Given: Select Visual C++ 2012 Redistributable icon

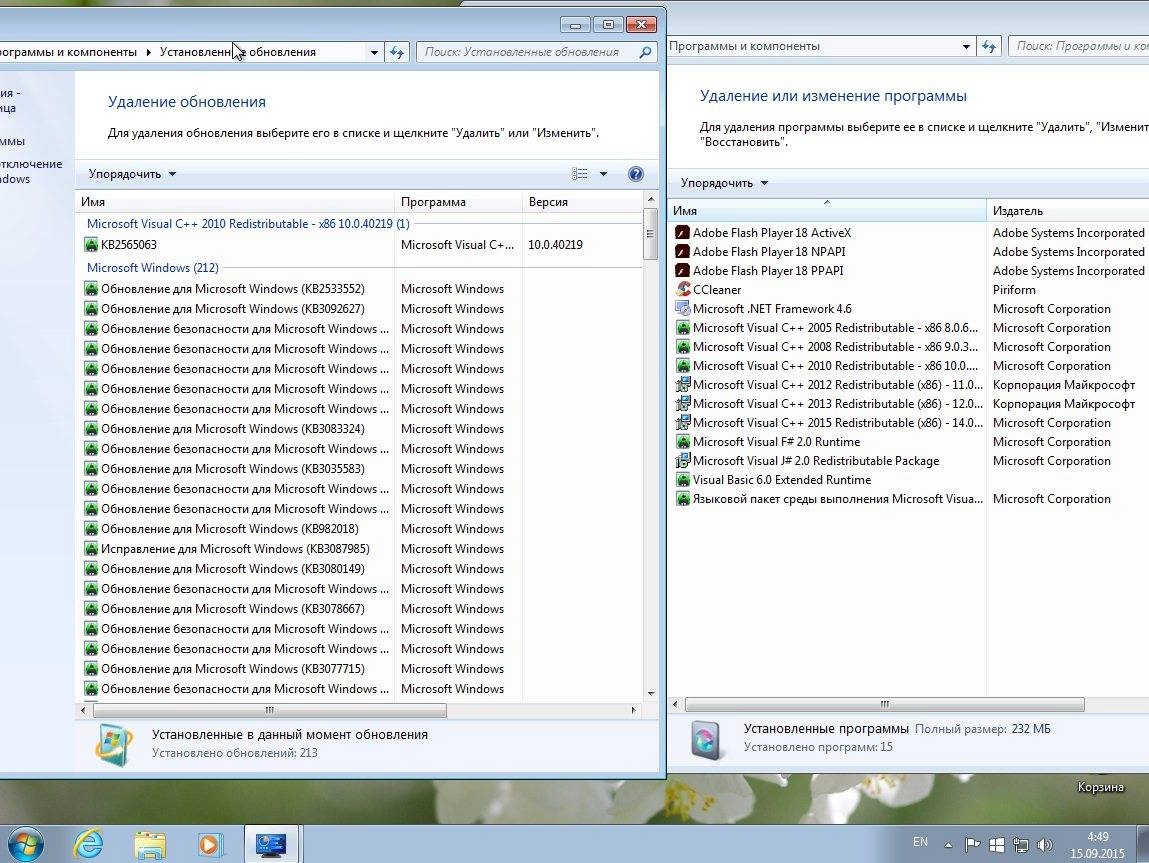Looking at the screenshot, I should pyautogui.click(x=683, y=385).
